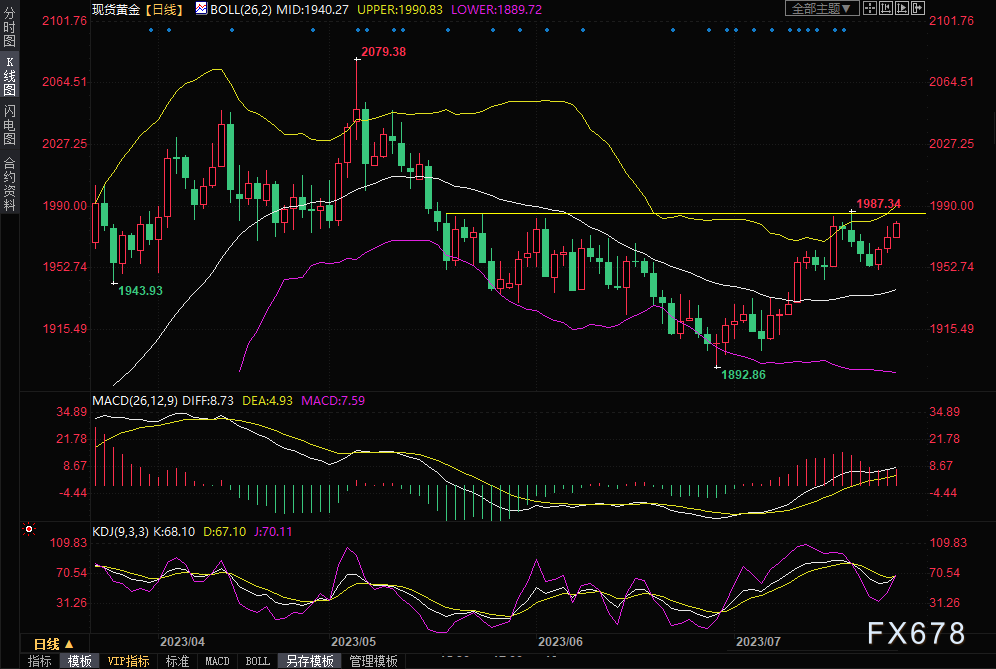Click the 1892.86 low price marker
This screenshot has width=996, height=669.
tap(743, 375)
